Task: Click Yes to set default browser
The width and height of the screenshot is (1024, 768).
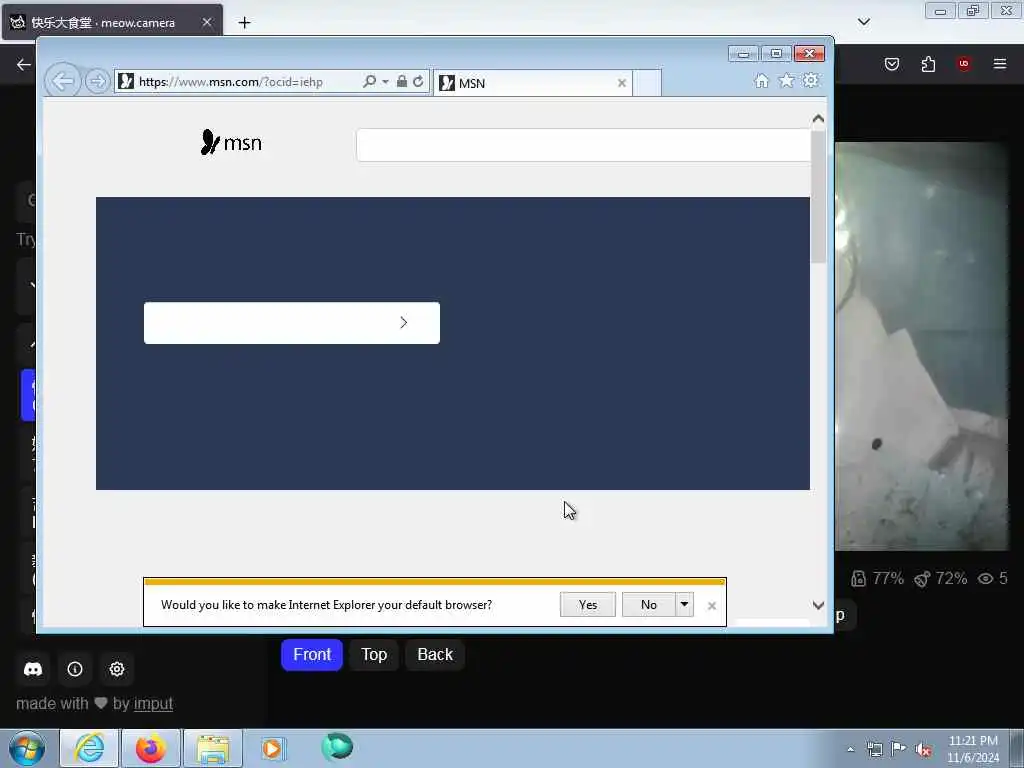Action: point(588,605)
